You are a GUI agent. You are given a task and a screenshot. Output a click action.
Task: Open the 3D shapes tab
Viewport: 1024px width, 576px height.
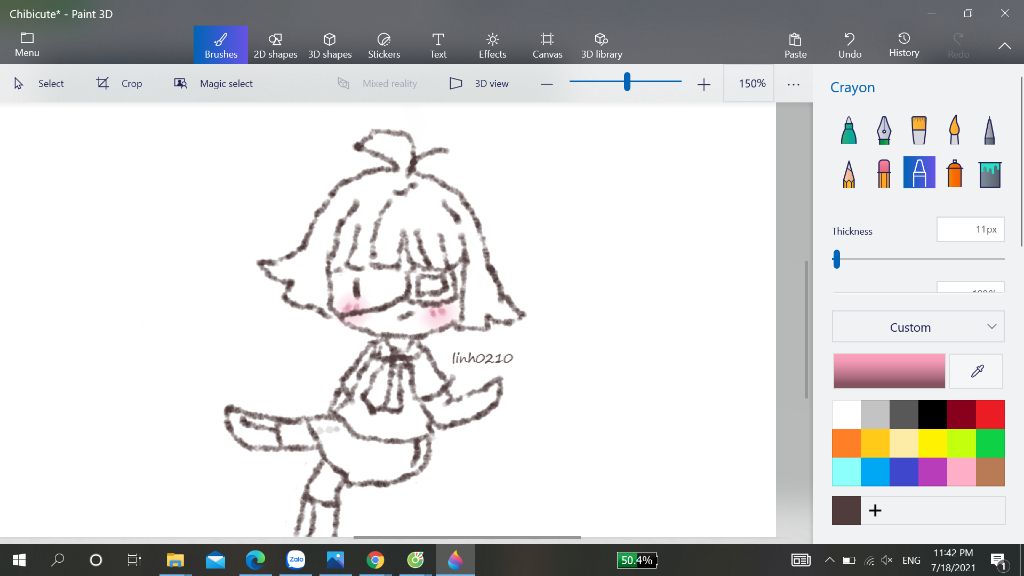(330, 45)
